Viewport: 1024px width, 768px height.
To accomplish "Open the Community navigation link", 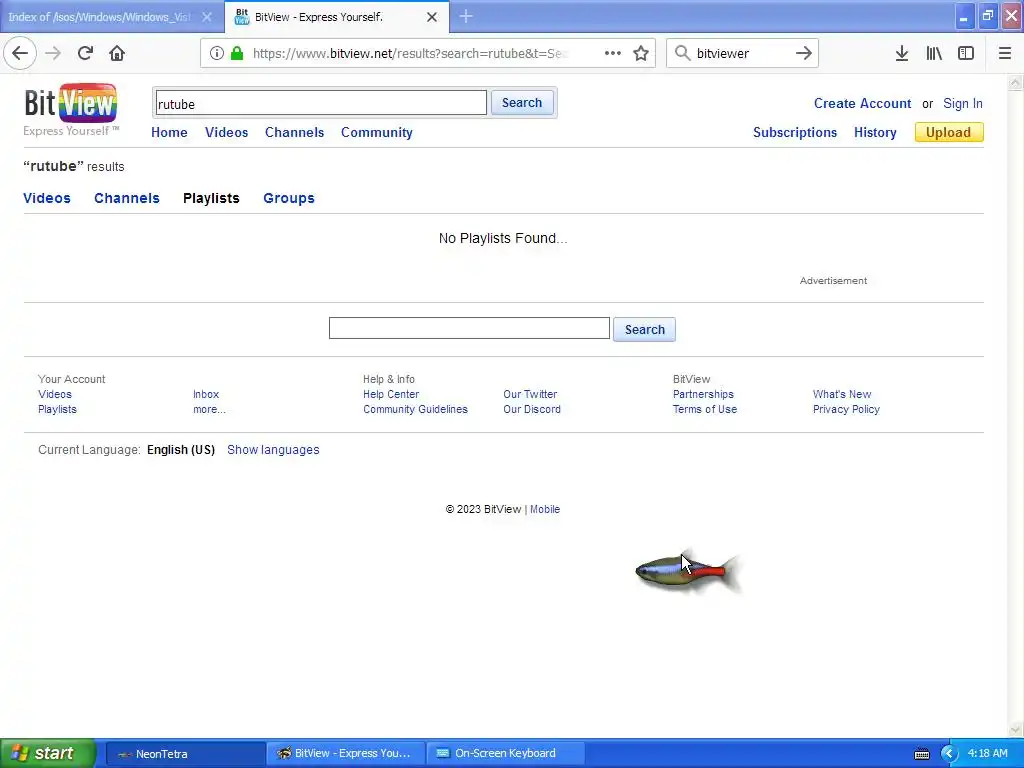I will 377,133.
